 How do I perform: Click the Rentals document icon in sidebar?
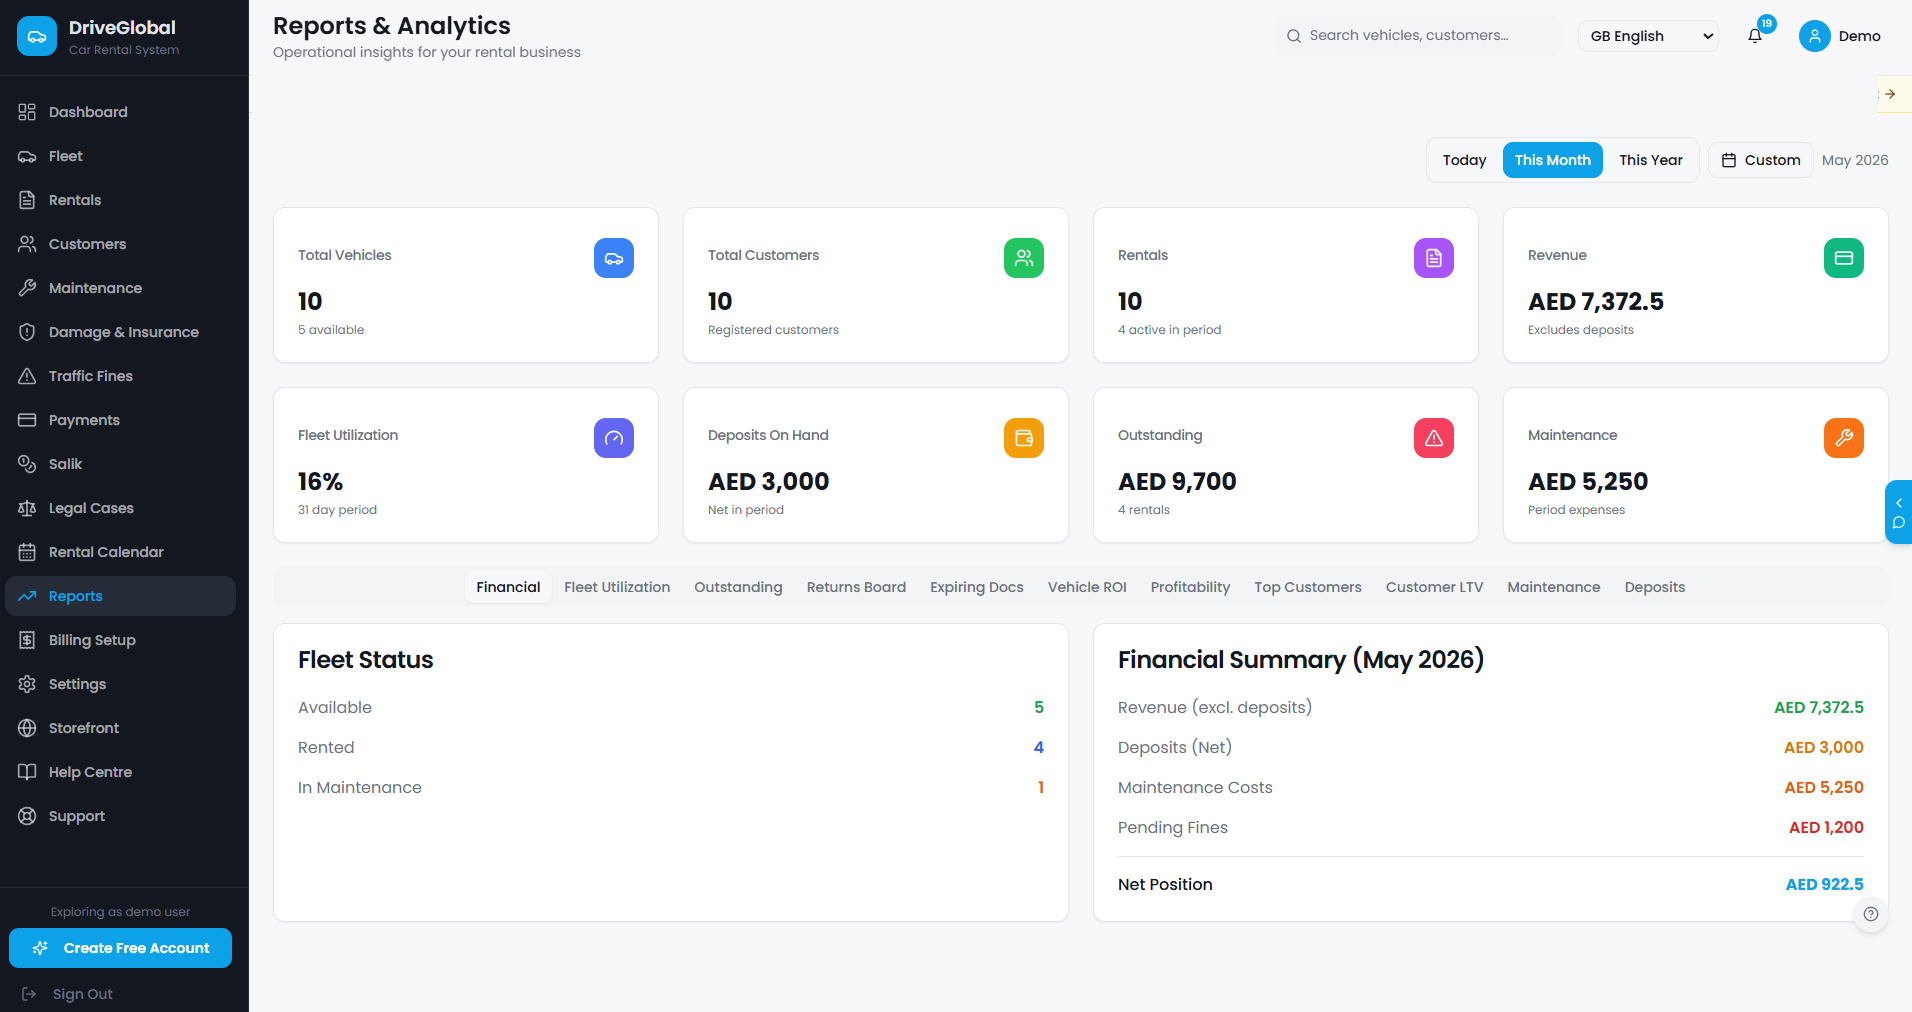pos(27,200)
